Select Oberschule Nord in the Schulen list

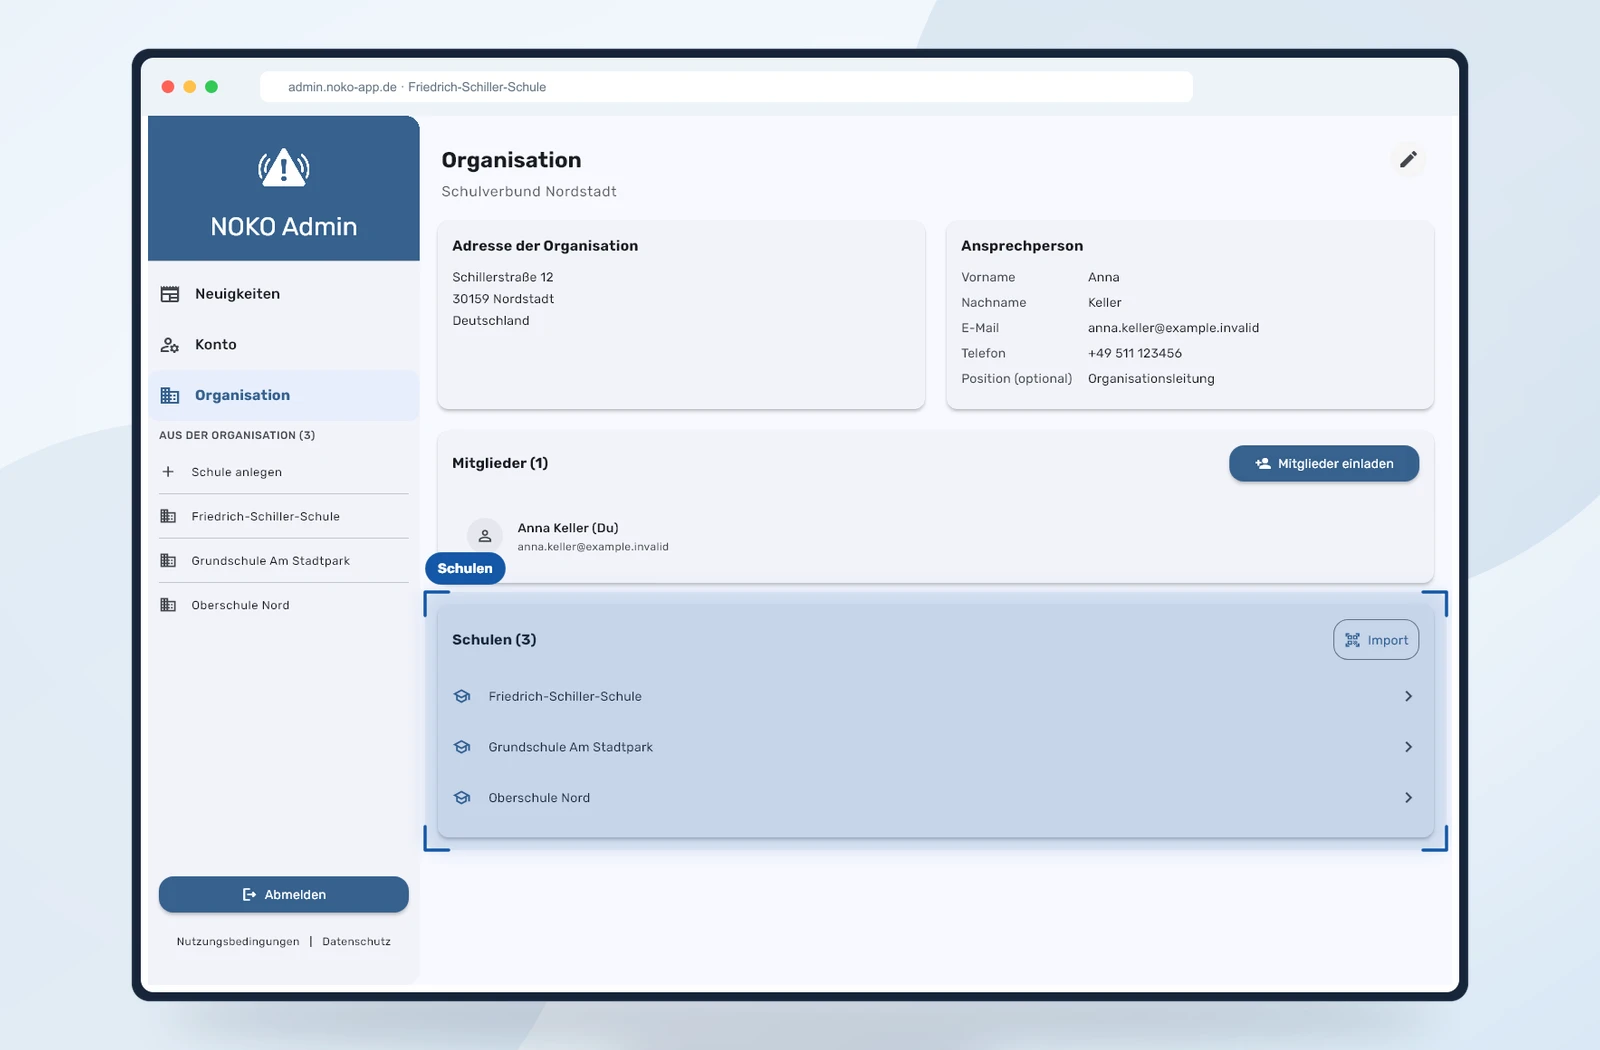point(935,798)
